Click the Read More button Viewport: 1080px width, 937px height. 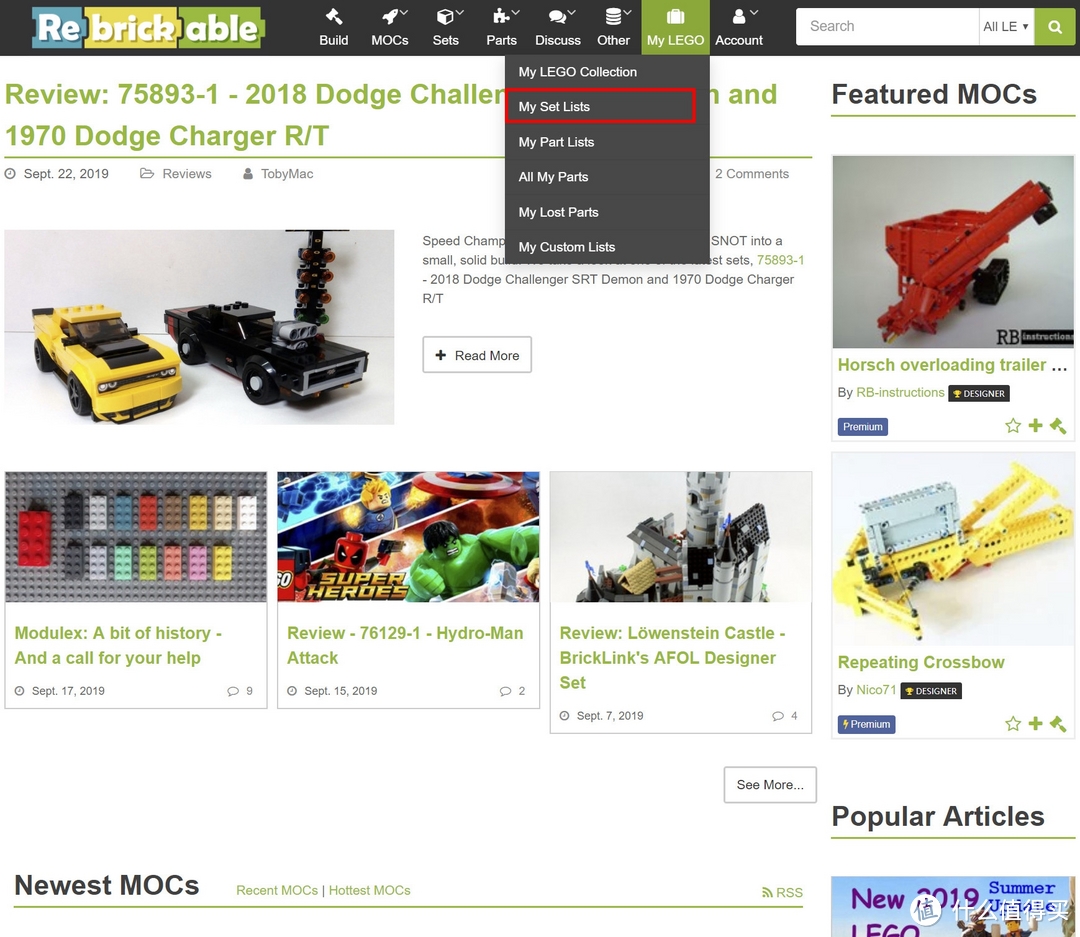pyautogui.click(x=477, y=355)
